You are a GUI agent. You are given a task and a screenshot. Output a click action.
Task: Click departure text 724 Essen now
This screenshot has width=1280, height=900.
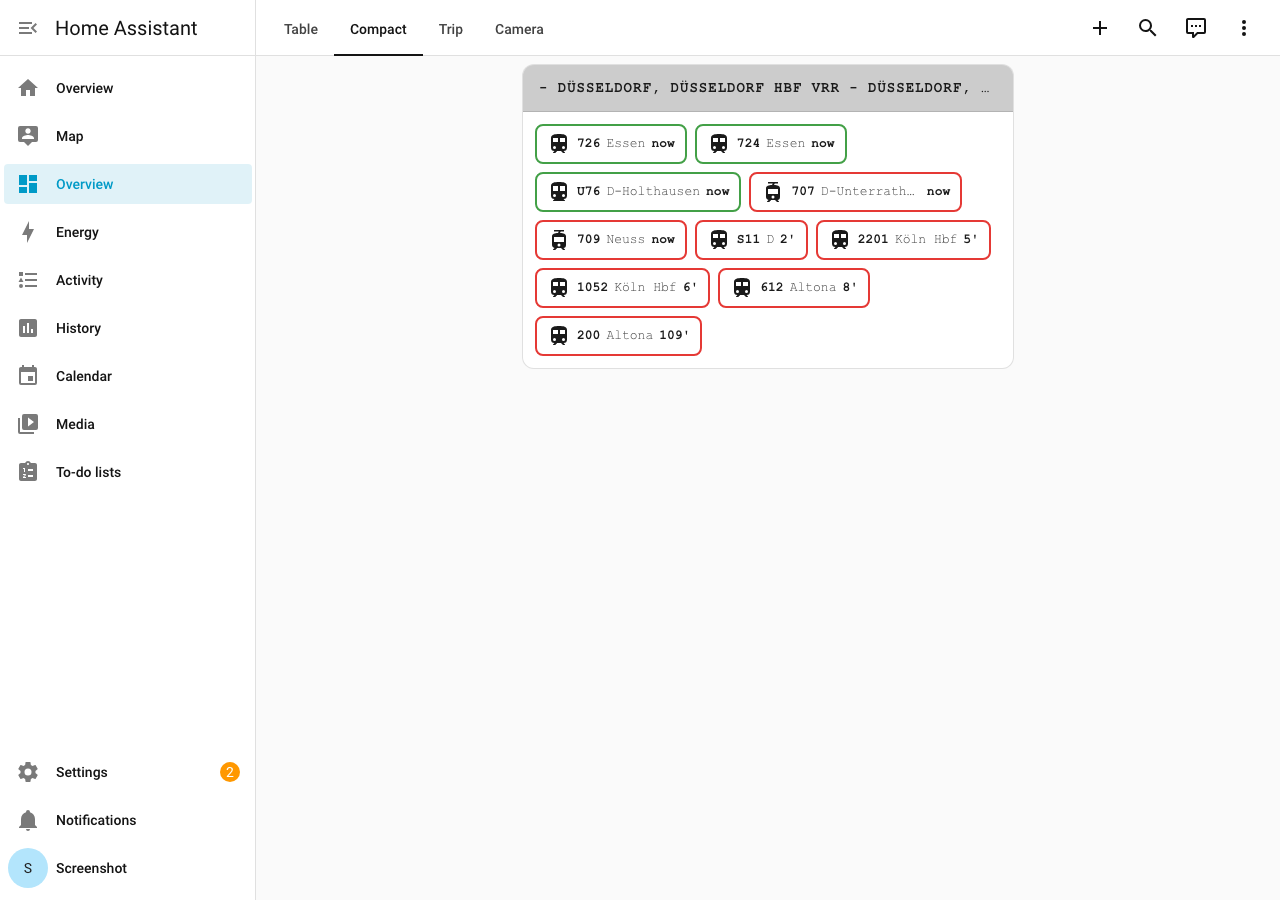coord(786,143)
